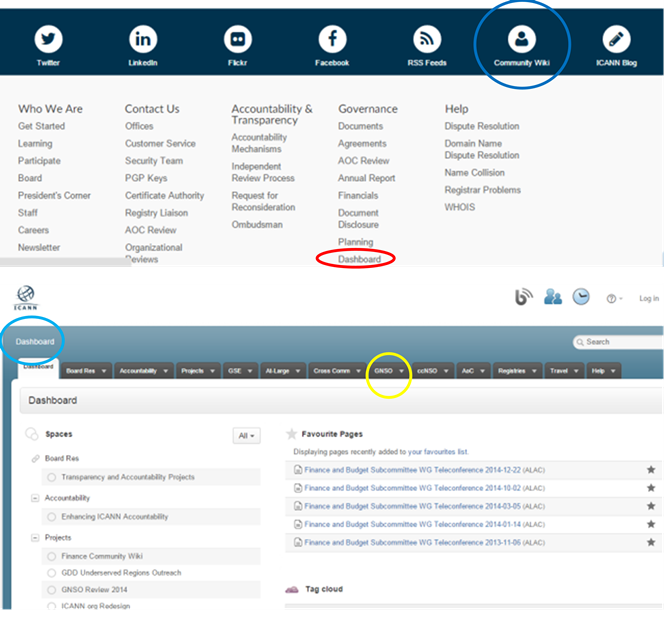The width and height of the screenshot is (664, 626).
Task: Open the GSE tab dropdown
Action: click(x=250, y=371)
